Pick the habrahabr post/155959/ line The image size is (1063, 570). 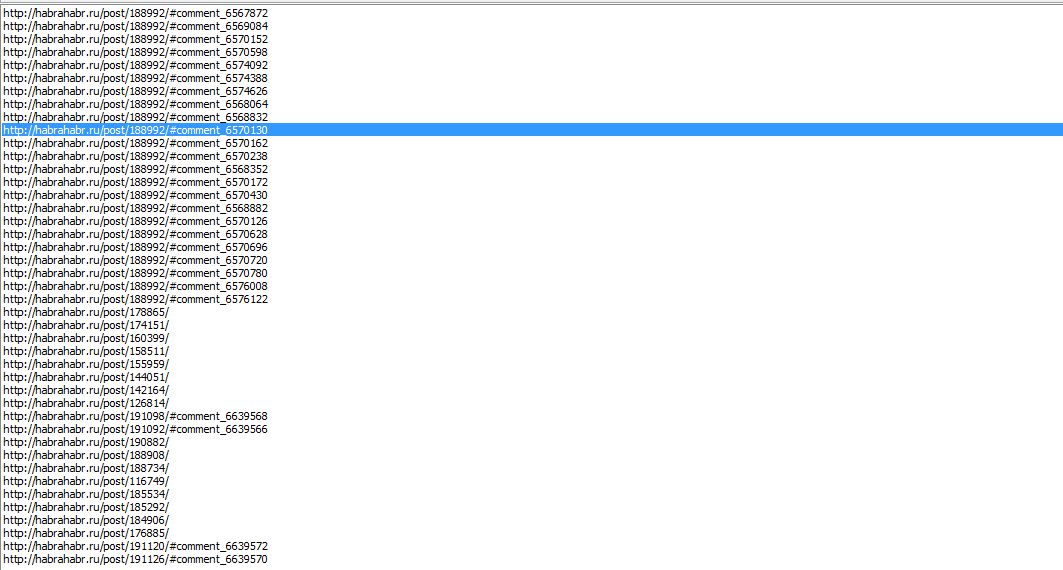pos(86,364)
